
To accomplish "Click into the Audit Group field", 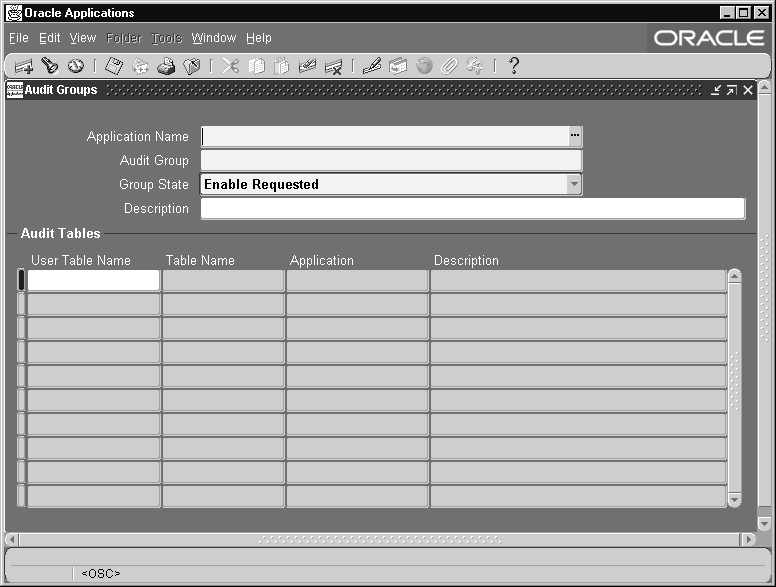I will tap(391, 160).
